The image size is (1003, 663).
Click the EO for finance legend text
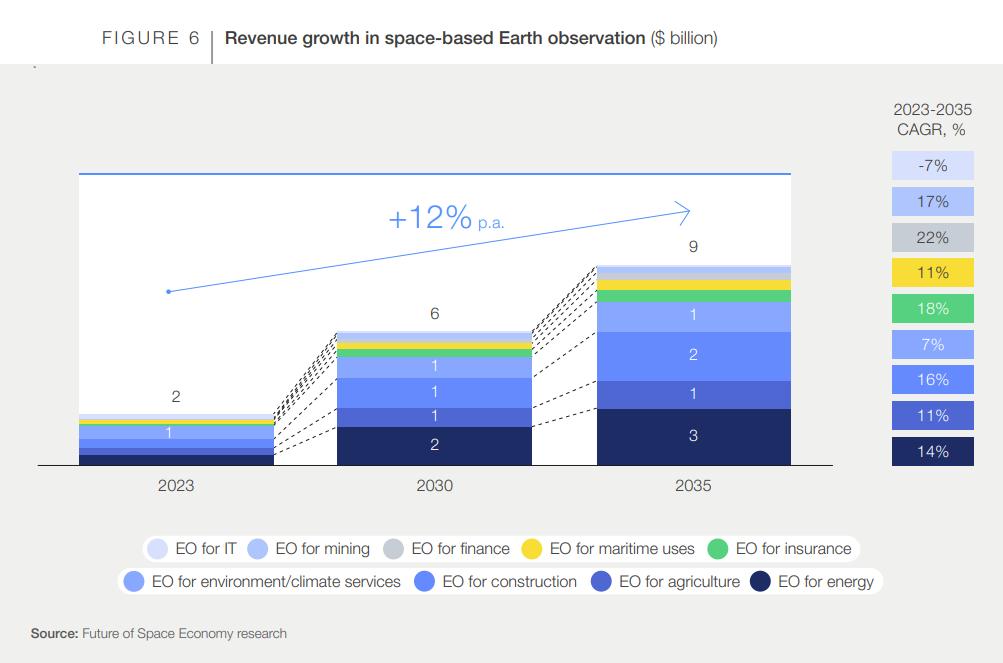(461, 549)
